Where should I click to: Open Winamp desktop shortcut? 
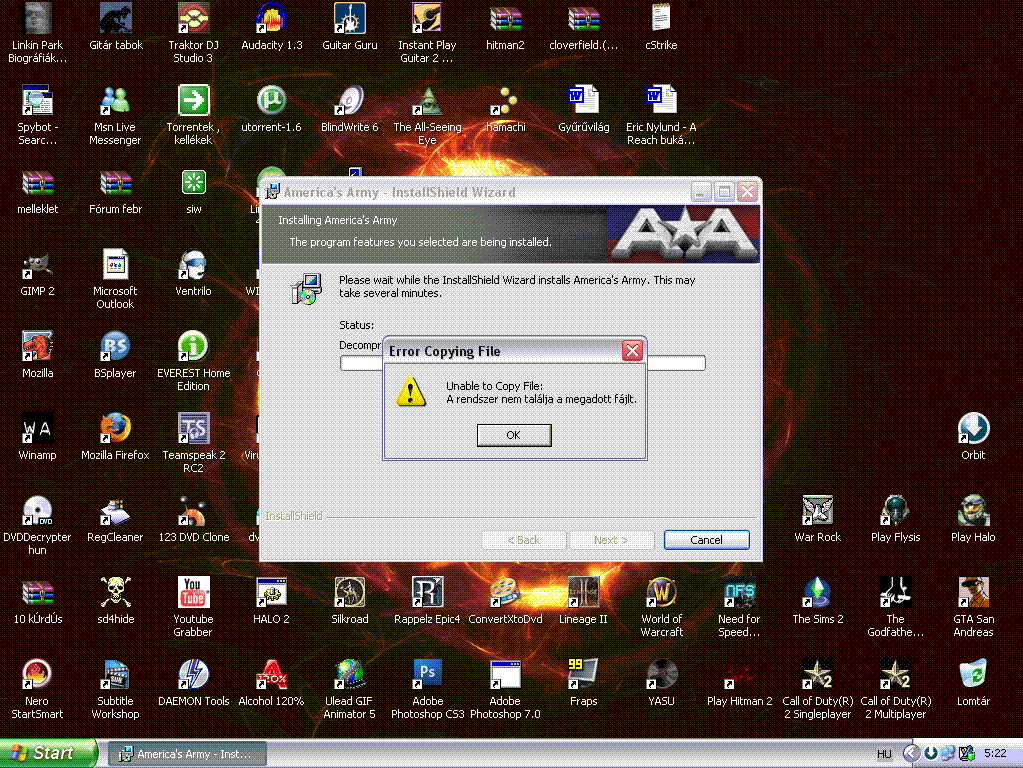pyautogui.click(x=37, y=429)
